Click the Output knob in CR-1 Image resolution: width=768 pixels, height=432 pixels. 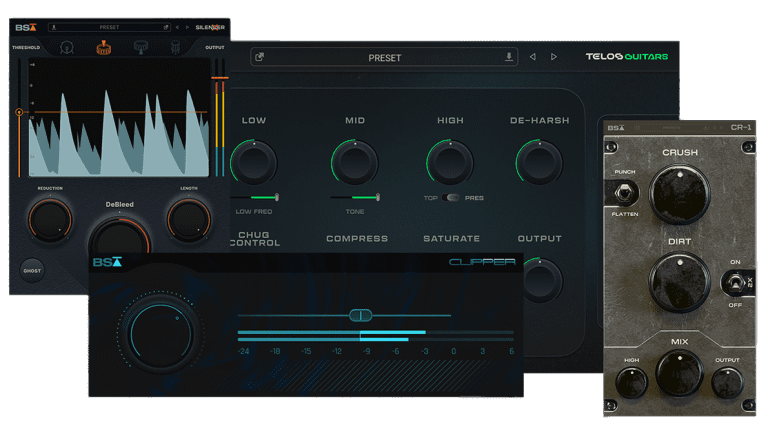727,383
